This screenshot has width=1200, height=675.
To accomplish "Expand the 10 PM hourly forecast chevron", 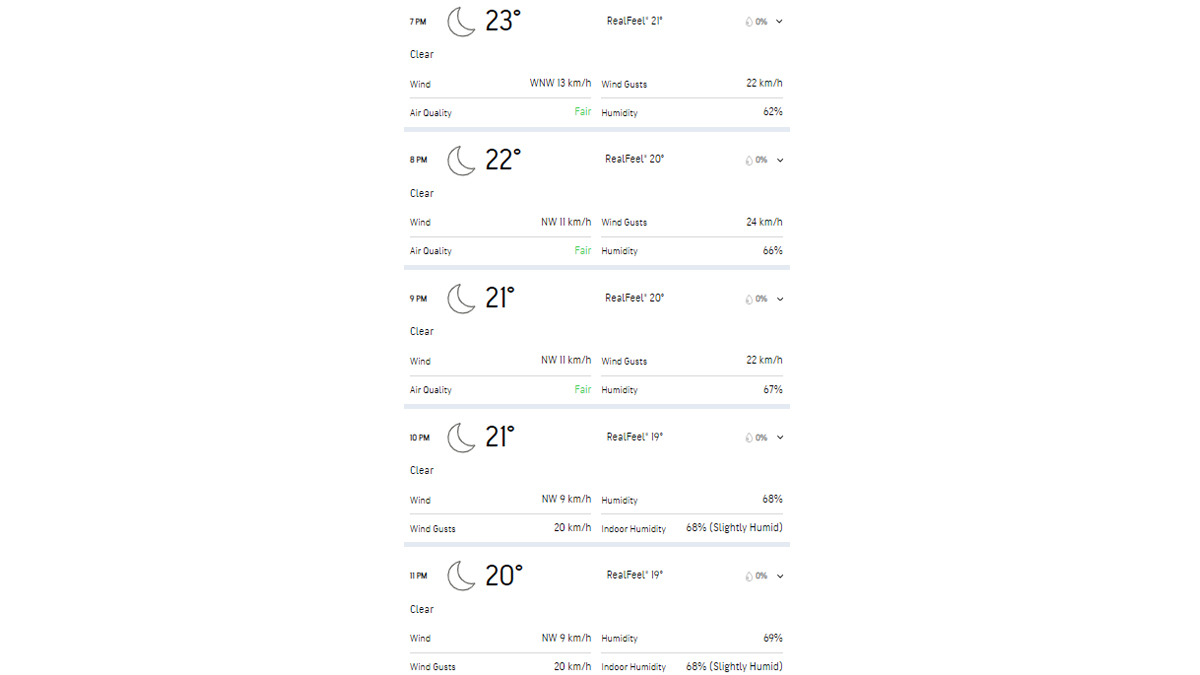I will point(779,437).
